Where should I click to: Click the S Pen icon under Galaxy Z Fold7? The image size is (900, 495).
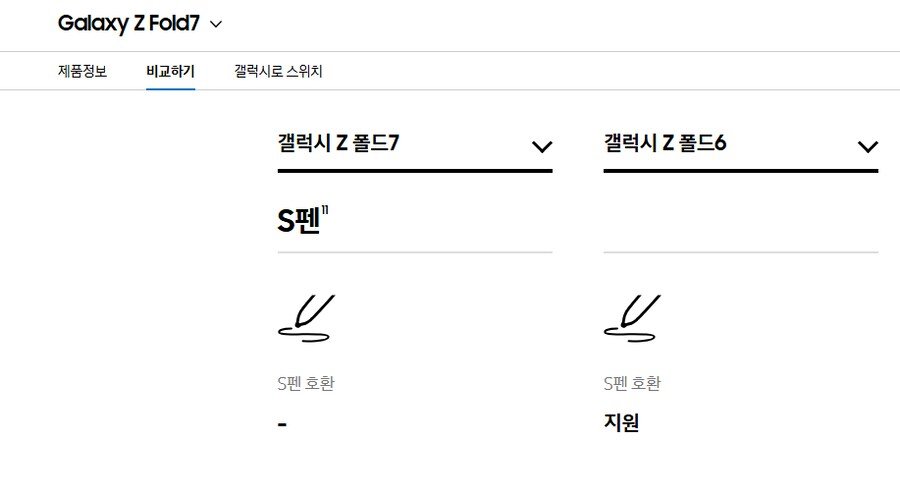[307, 319]
